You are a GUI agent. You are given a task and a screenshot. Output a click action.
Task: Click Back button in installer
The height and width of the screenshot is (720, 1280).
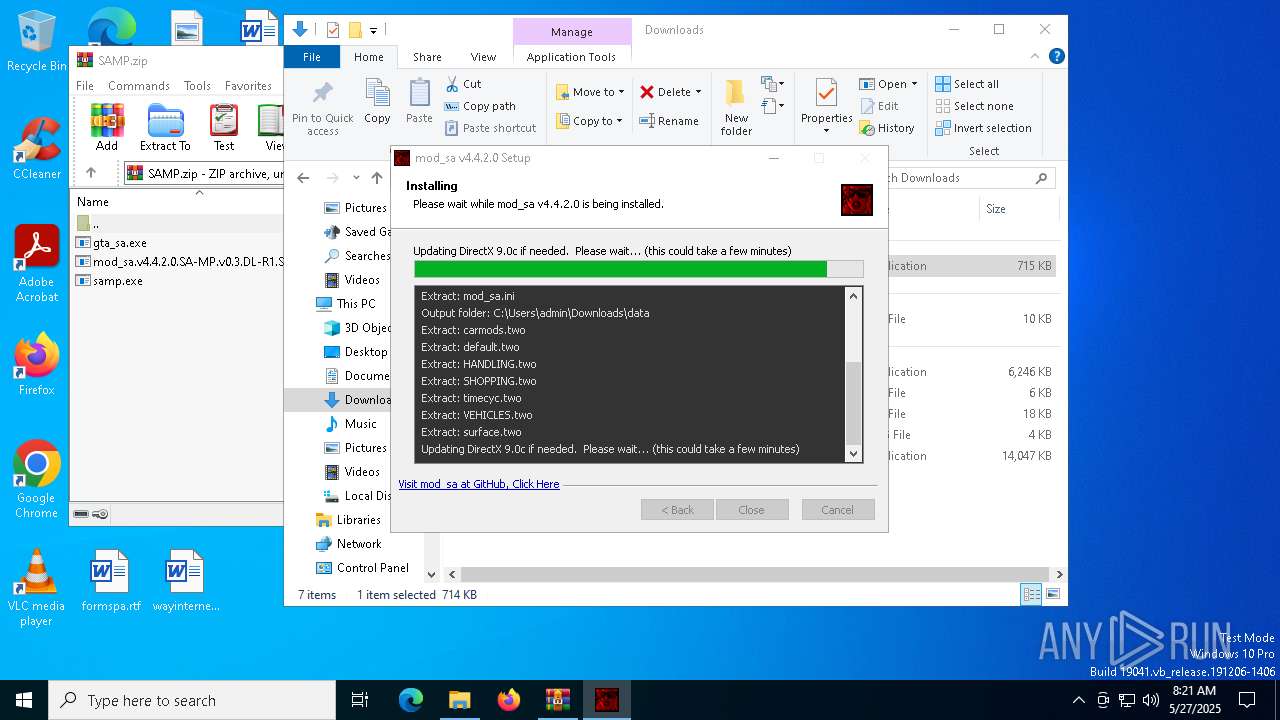[x=677, y=510]
